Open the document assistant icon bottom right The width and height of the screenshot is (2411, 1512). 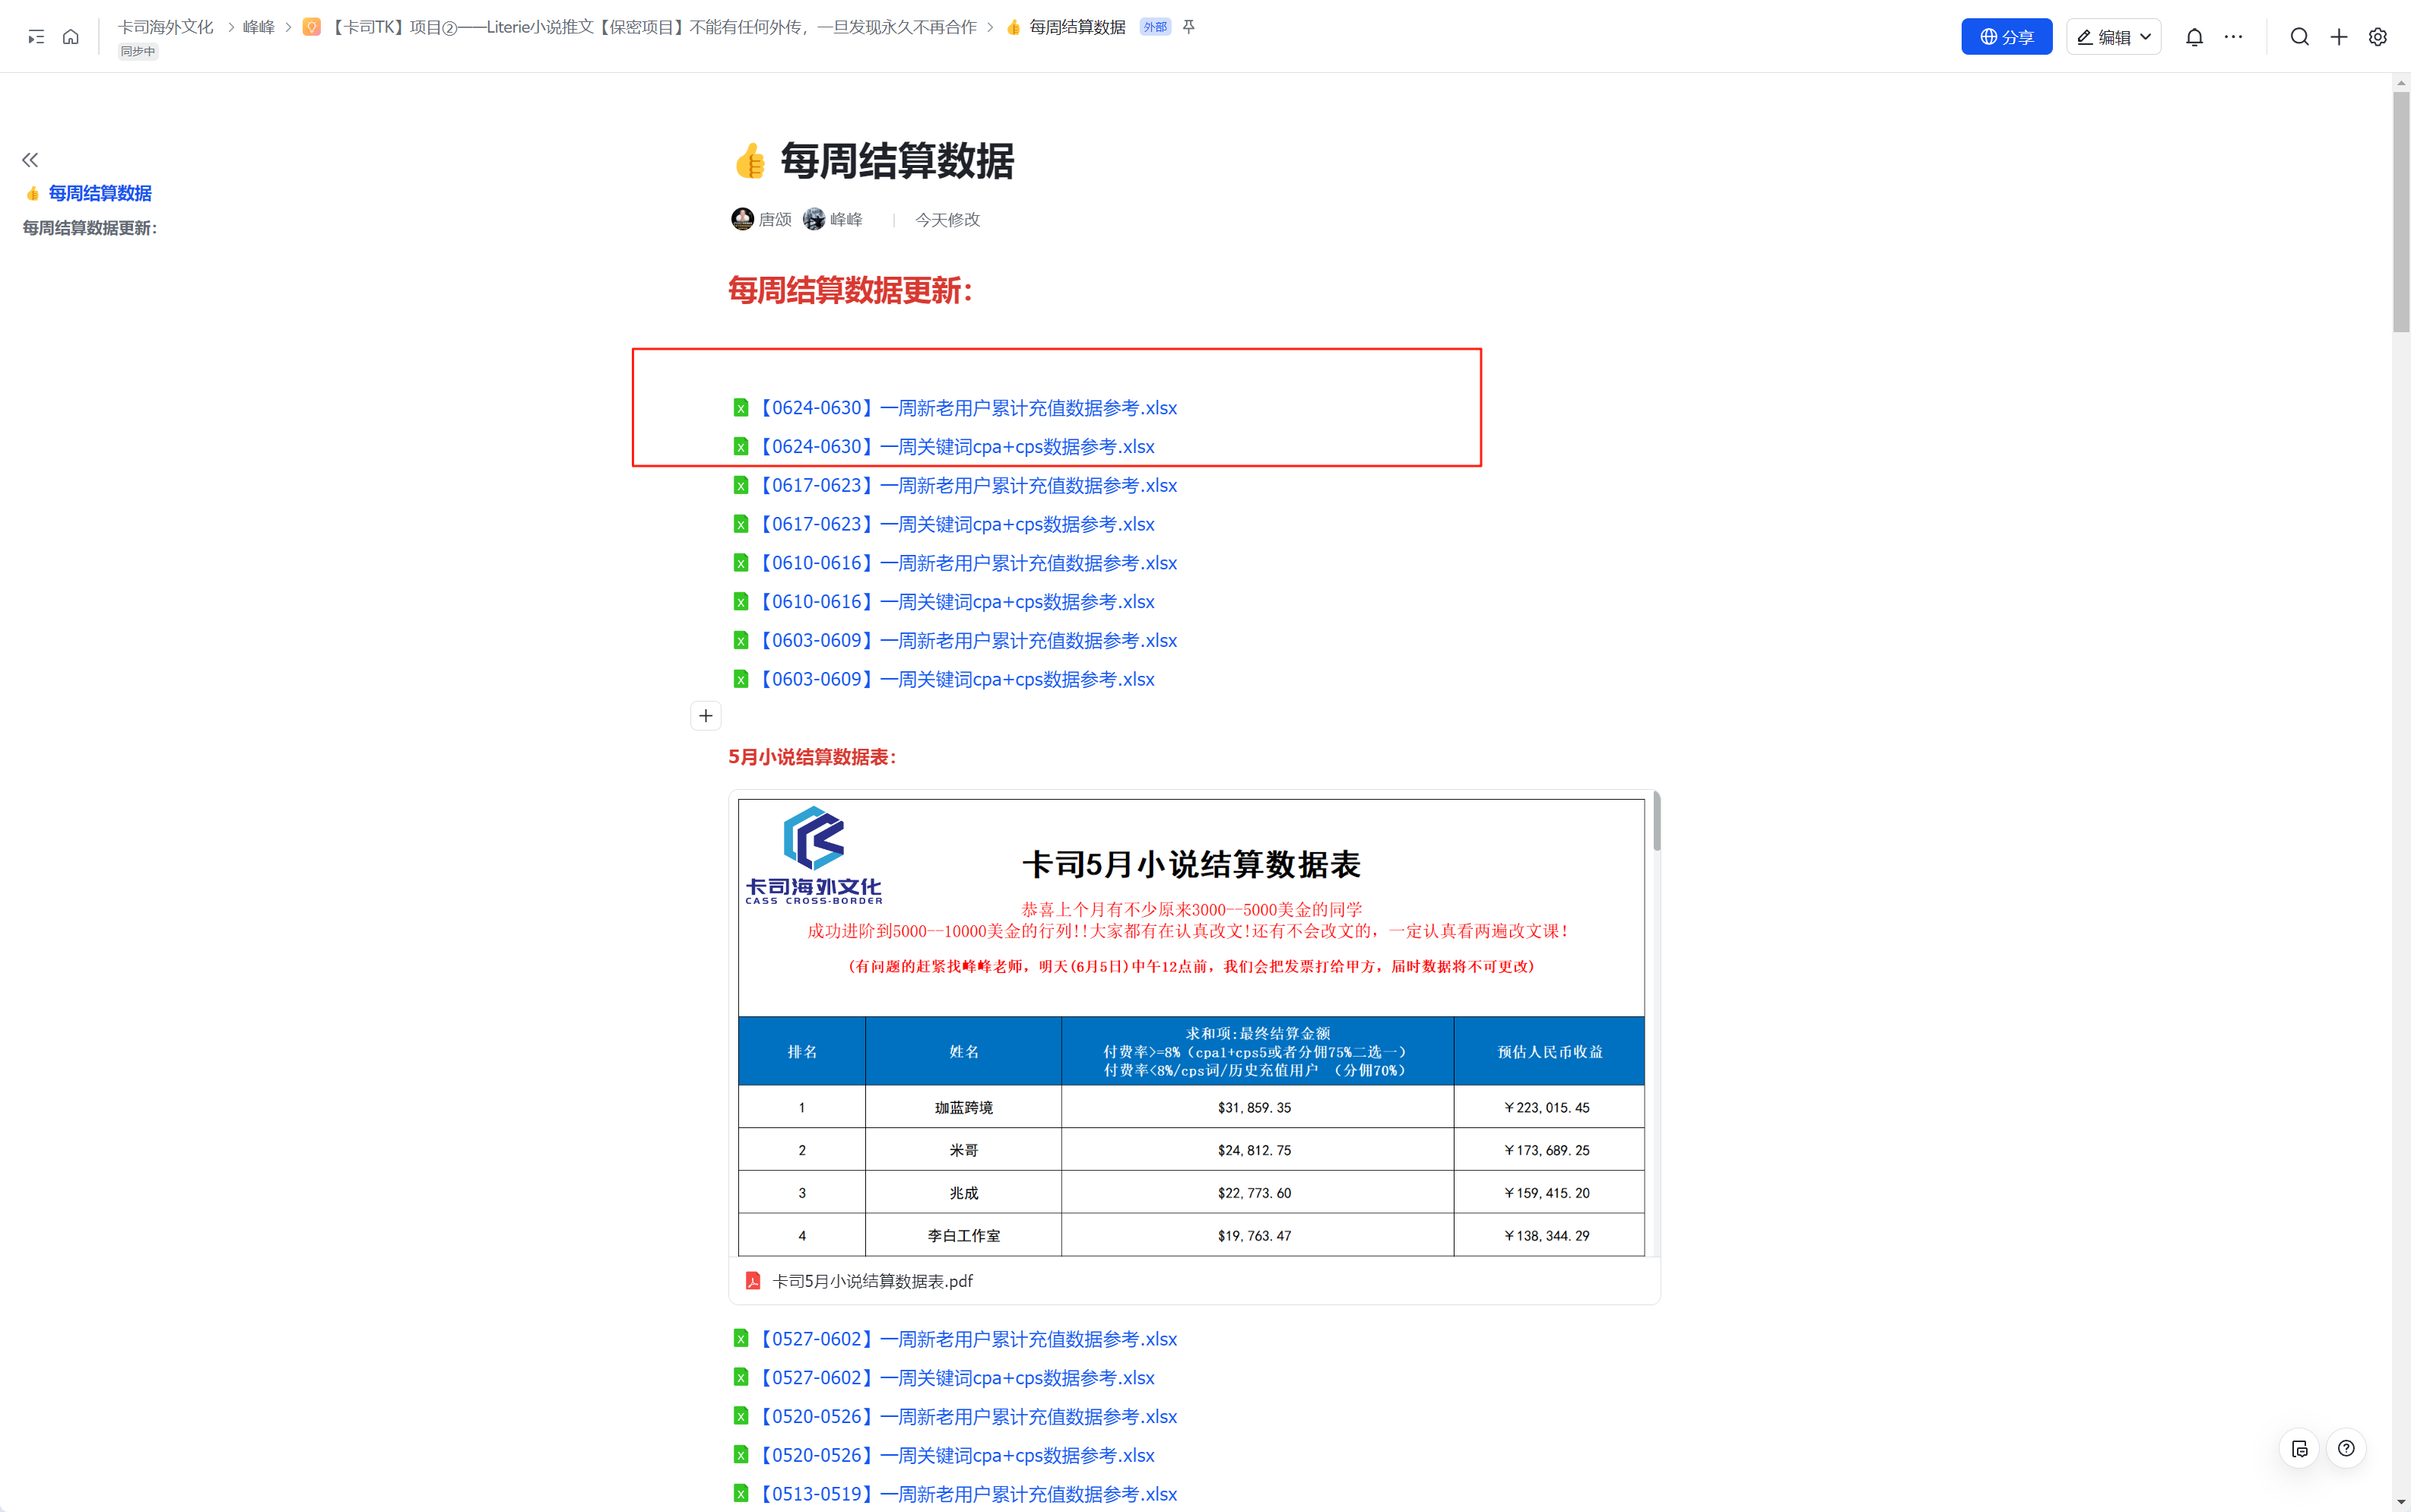coord(2299,1448)
